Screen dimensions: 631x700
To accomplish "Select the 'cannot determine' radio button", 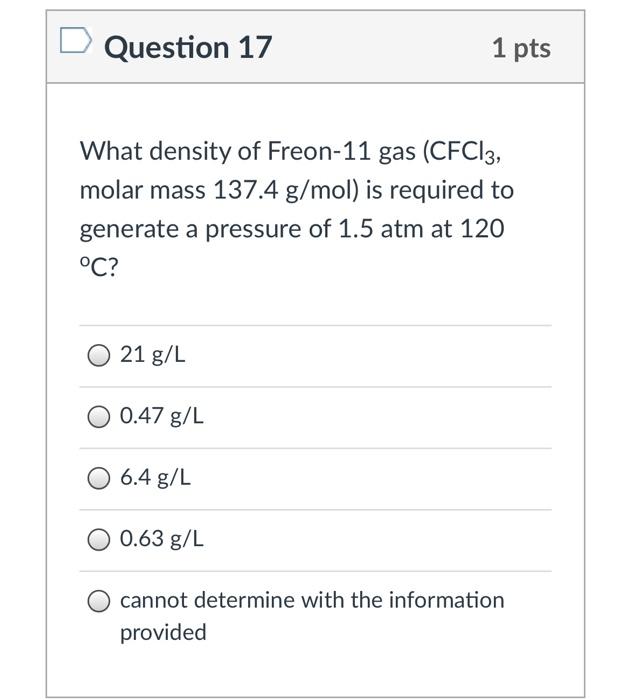I will [99, 601].
